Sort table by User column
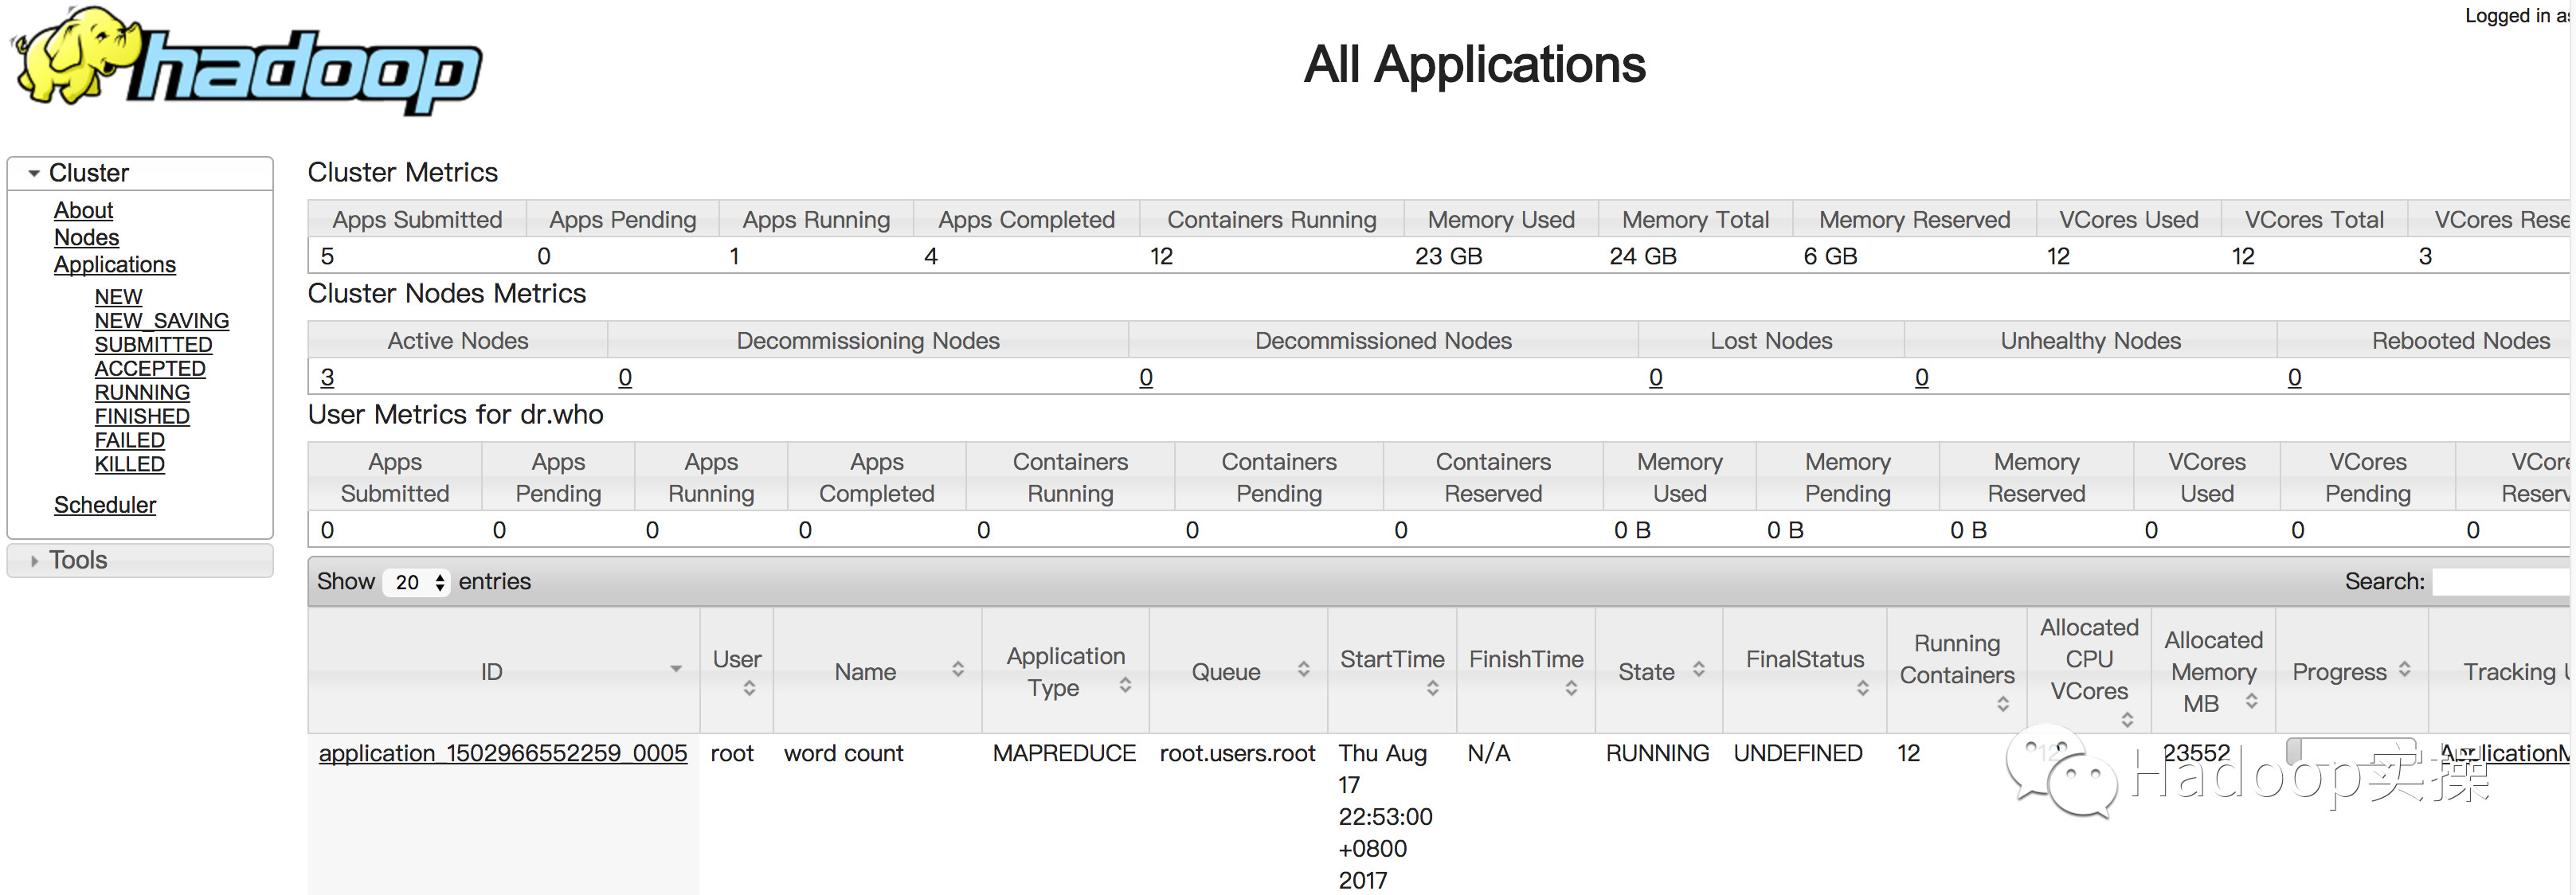2576x895 pixels. point(737,672)
